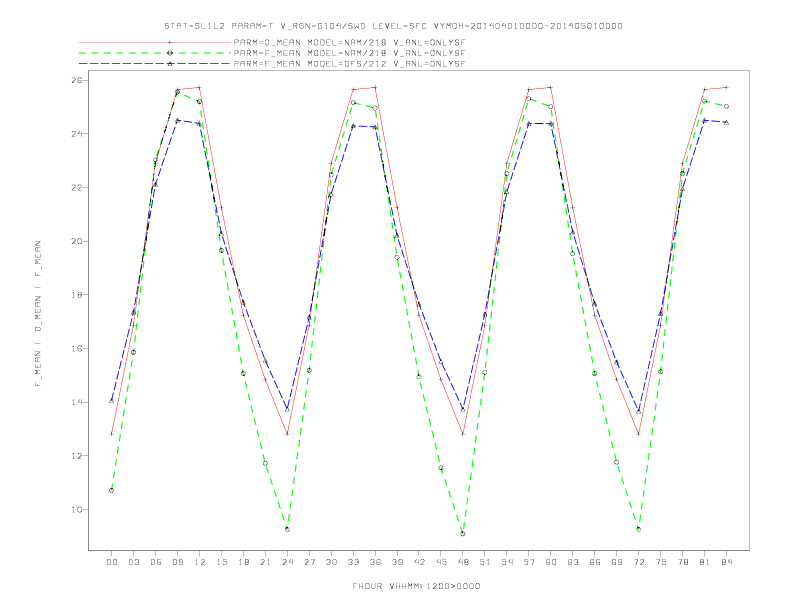
Task: Click the green dashed legend line sample
Action: (155, 53)
